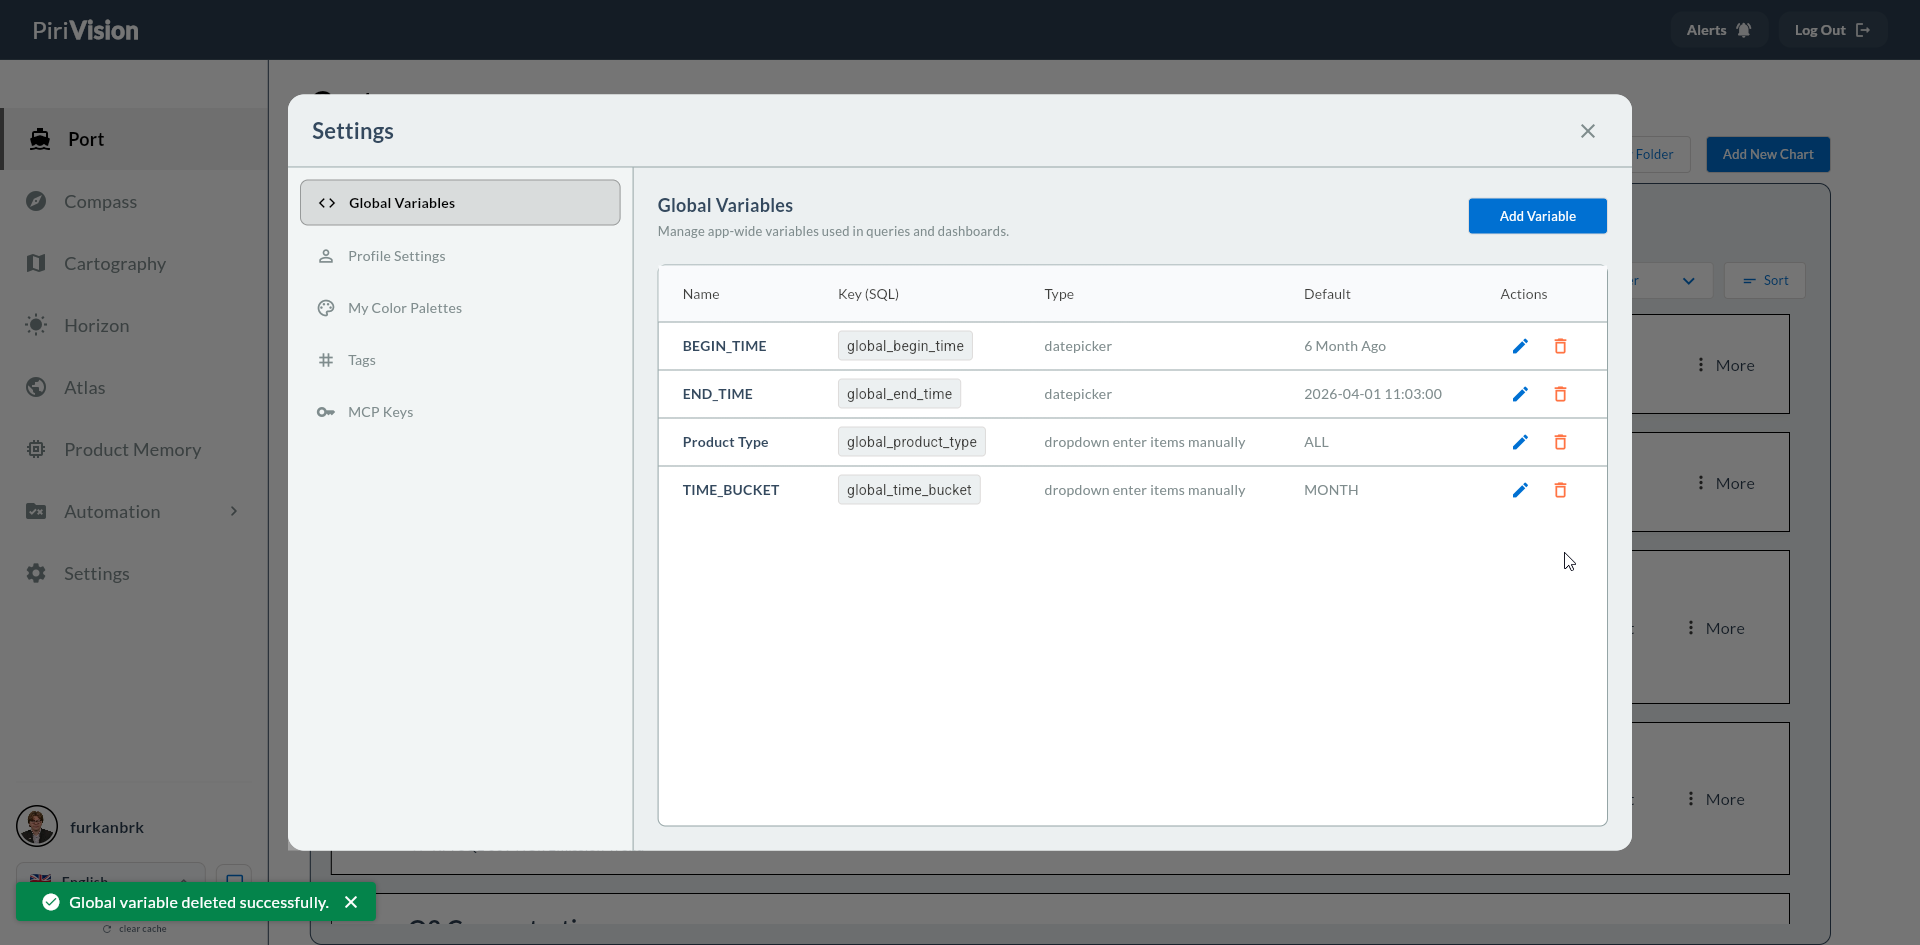Edit the TIME_BUCKET variable with pencil icon
The width and height of the screenshot is (1920, 945).
pyautogui.click(x=1520, y=490)
